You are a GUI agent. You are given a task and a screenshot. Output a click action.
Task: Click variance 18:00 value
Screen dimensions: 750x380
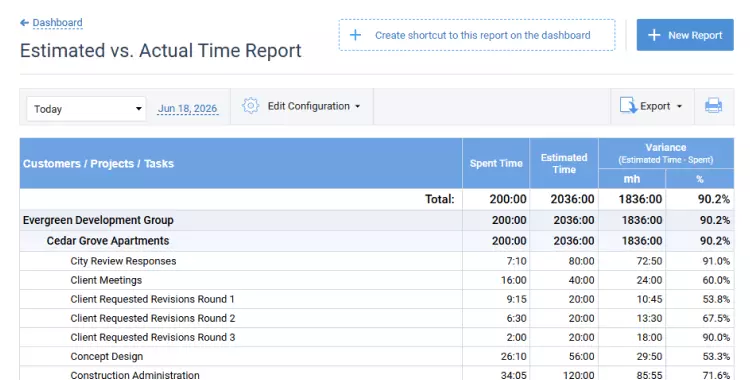tap(649, 337)
